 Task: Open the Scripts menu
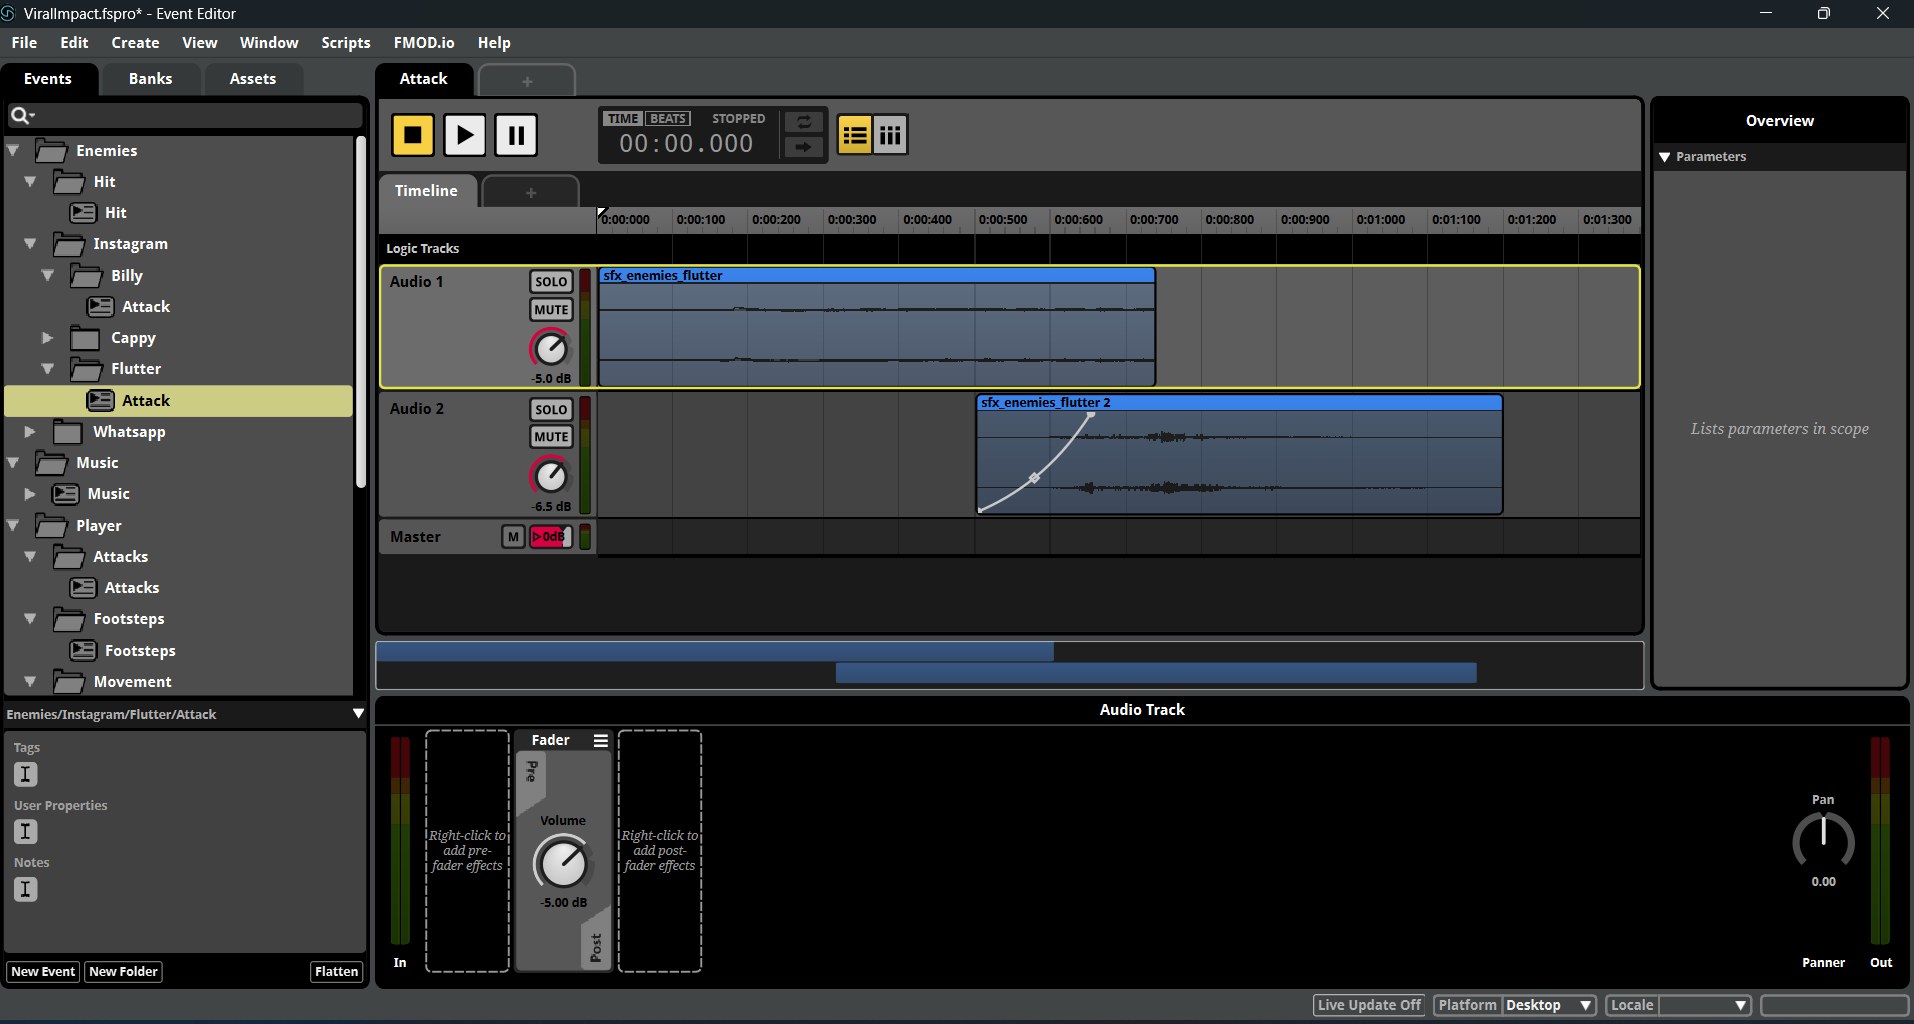click(346, 43)
